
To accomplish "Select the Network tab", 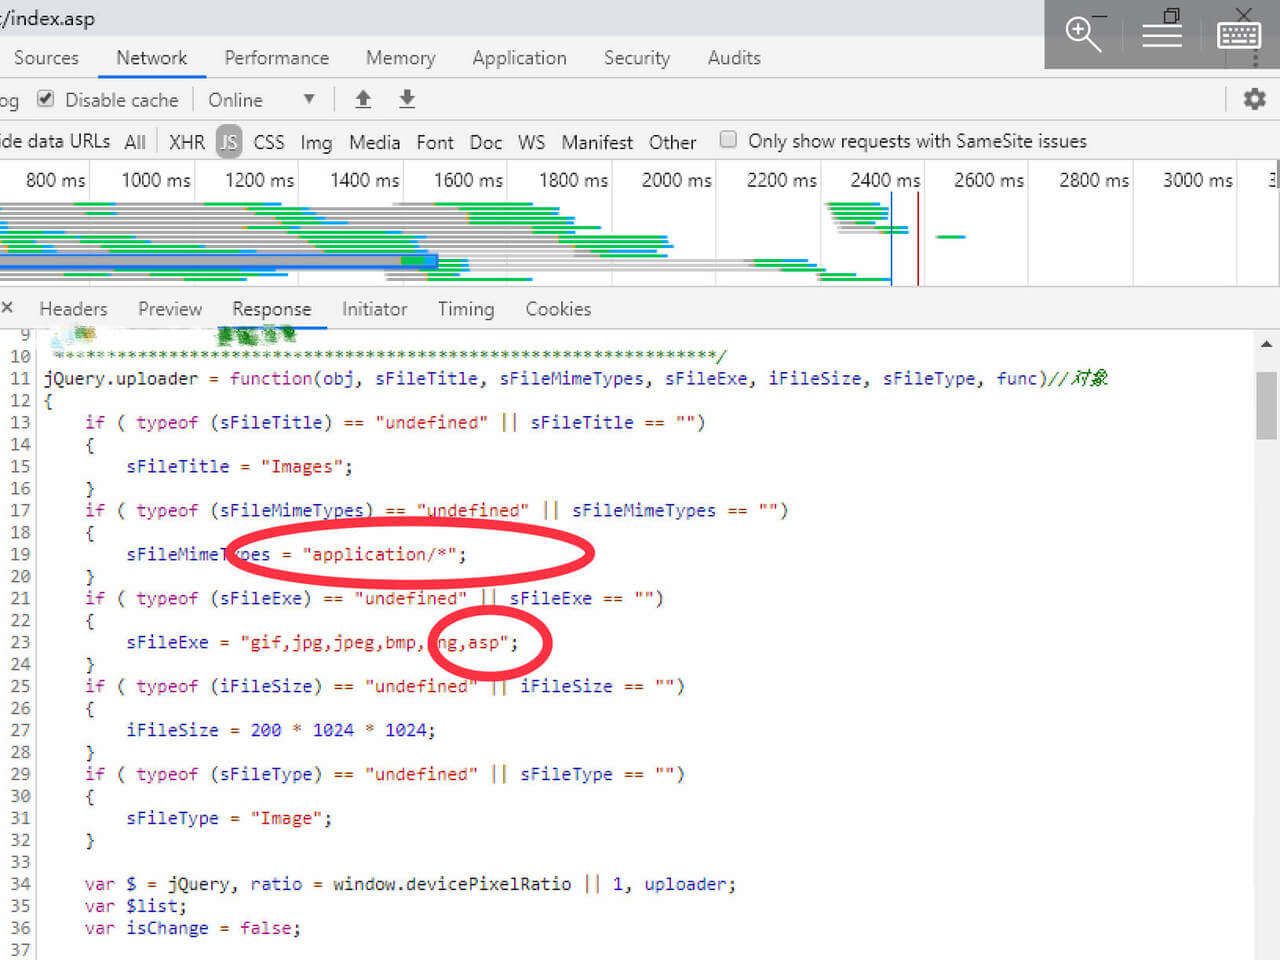I will coord(152,58).
